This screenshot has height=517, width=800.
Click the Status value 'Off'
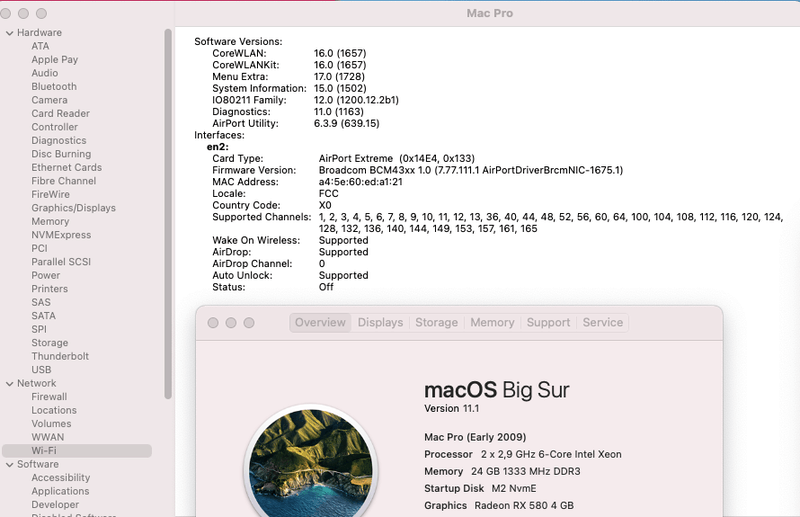pyautogui.click(x=326, y=287)
